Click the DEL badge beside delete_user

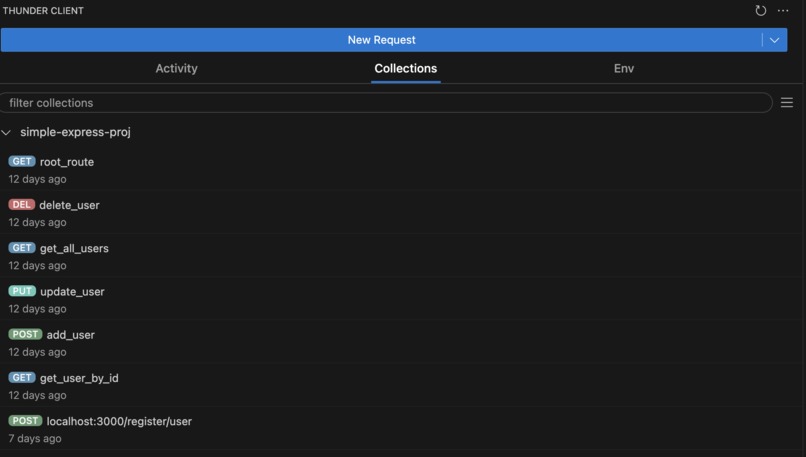click(22, 205)
